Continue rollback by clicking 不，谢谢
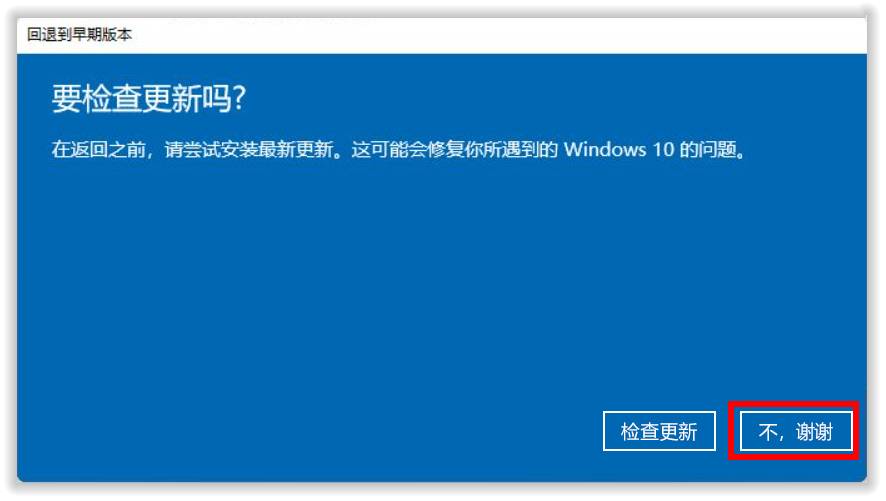The width and height of the screenshot is (886, 501). coord(796,431)
